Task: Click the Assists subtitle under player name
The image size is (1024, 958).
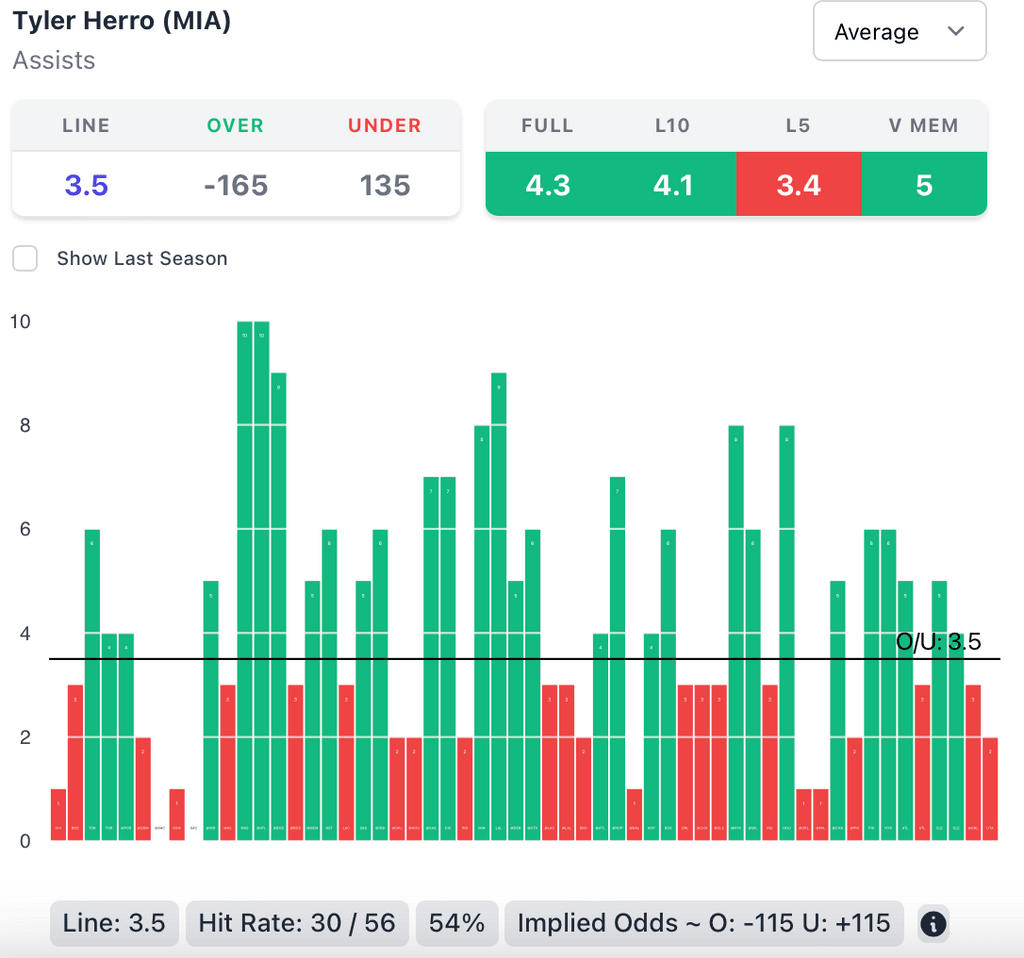Action: [54, 60]
